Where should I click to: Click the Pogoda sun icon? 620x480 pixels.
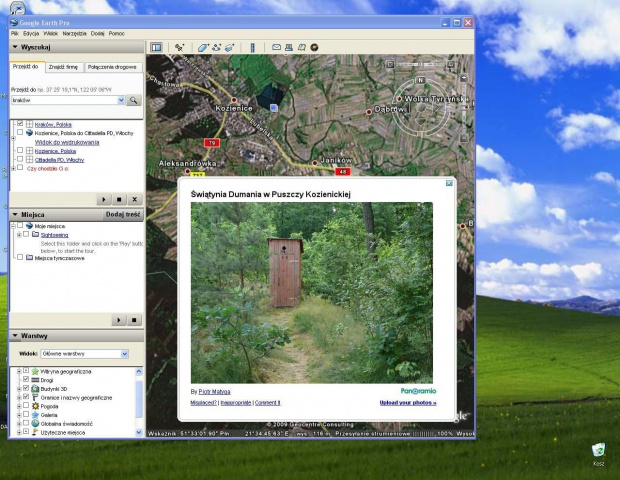pyautogui.click(x=35, y=406)
